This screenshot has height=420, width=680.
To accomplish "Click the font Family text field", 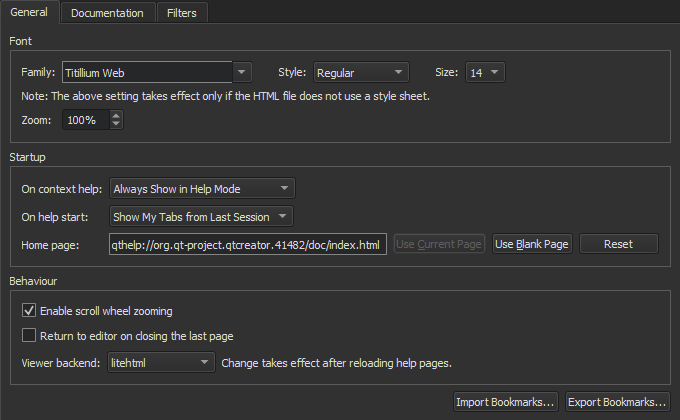I will click(x=146, y=73).
